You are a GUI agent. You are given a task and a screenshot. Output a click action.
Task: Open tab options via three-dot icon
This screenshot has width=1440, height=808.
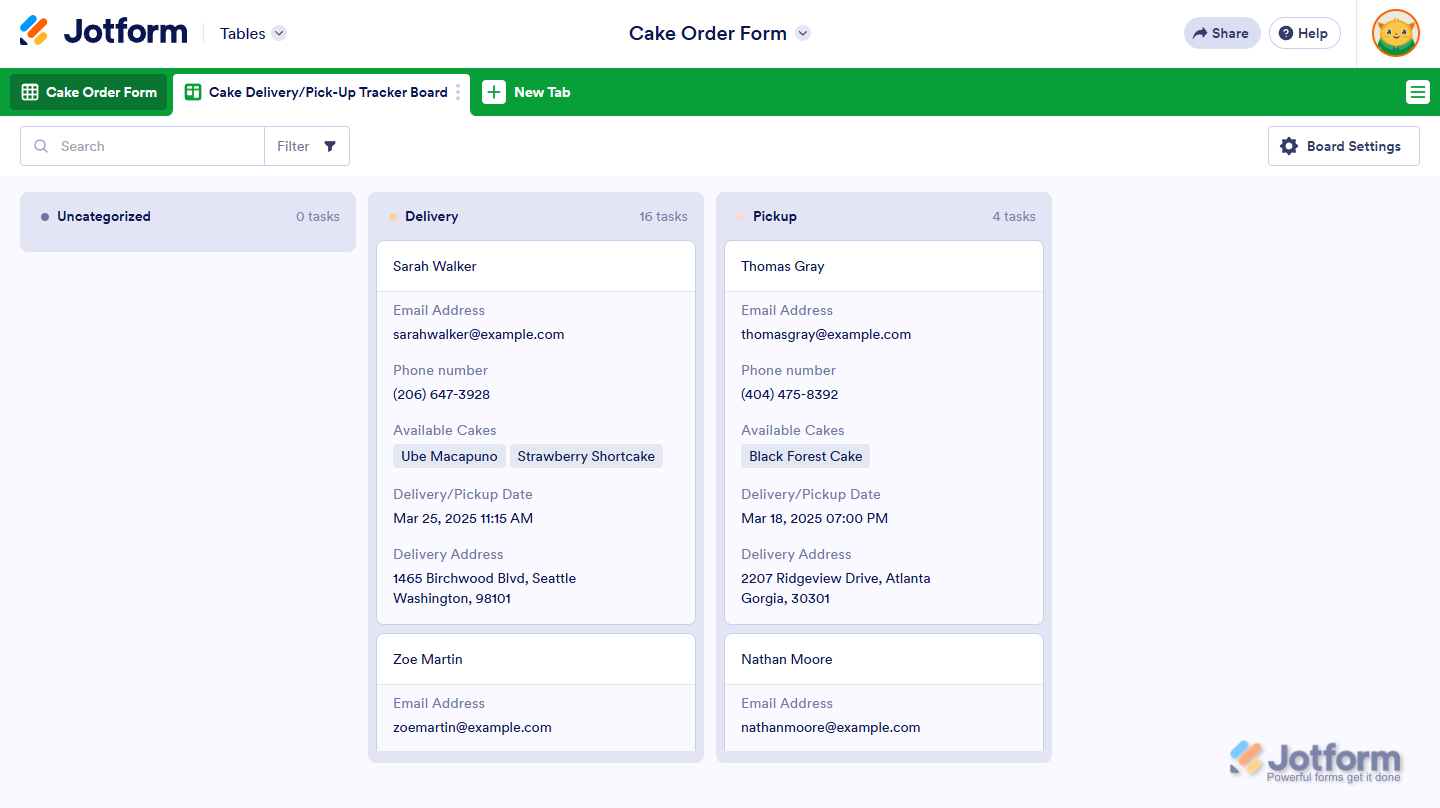[458, 92]
